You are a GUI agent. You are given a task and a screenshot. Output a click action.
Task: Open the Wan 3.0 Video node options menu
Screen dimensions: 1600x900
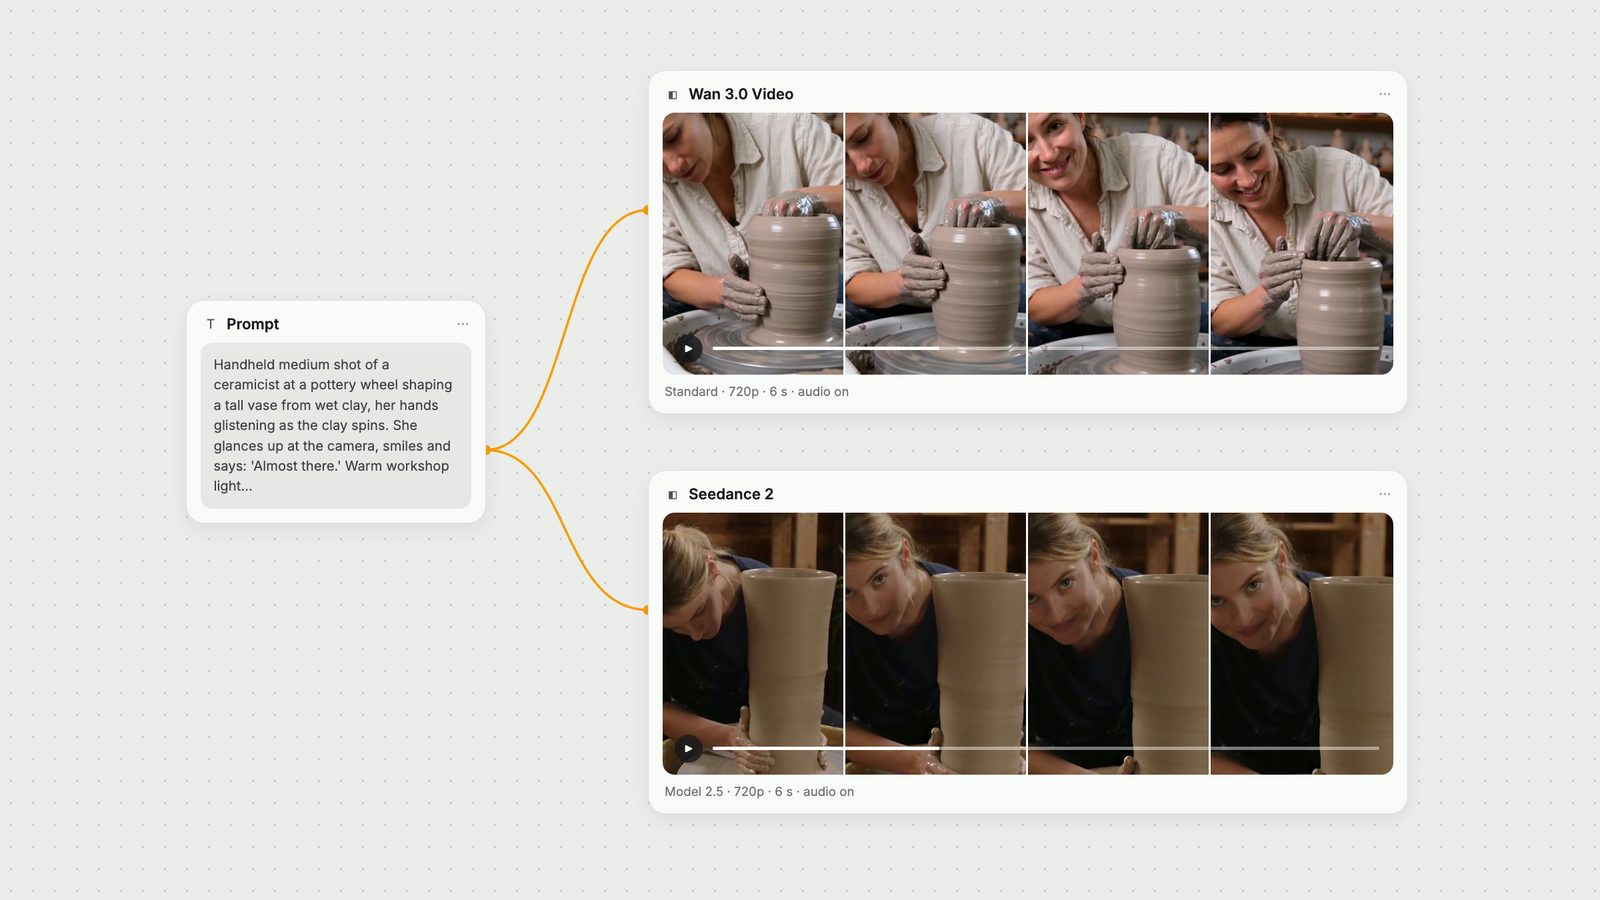pyautogui.click(x=1384, y=94)
